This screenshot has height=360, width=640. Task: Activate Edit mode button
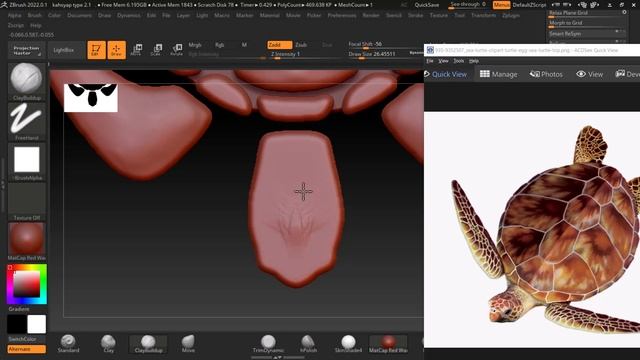point(96,50)
